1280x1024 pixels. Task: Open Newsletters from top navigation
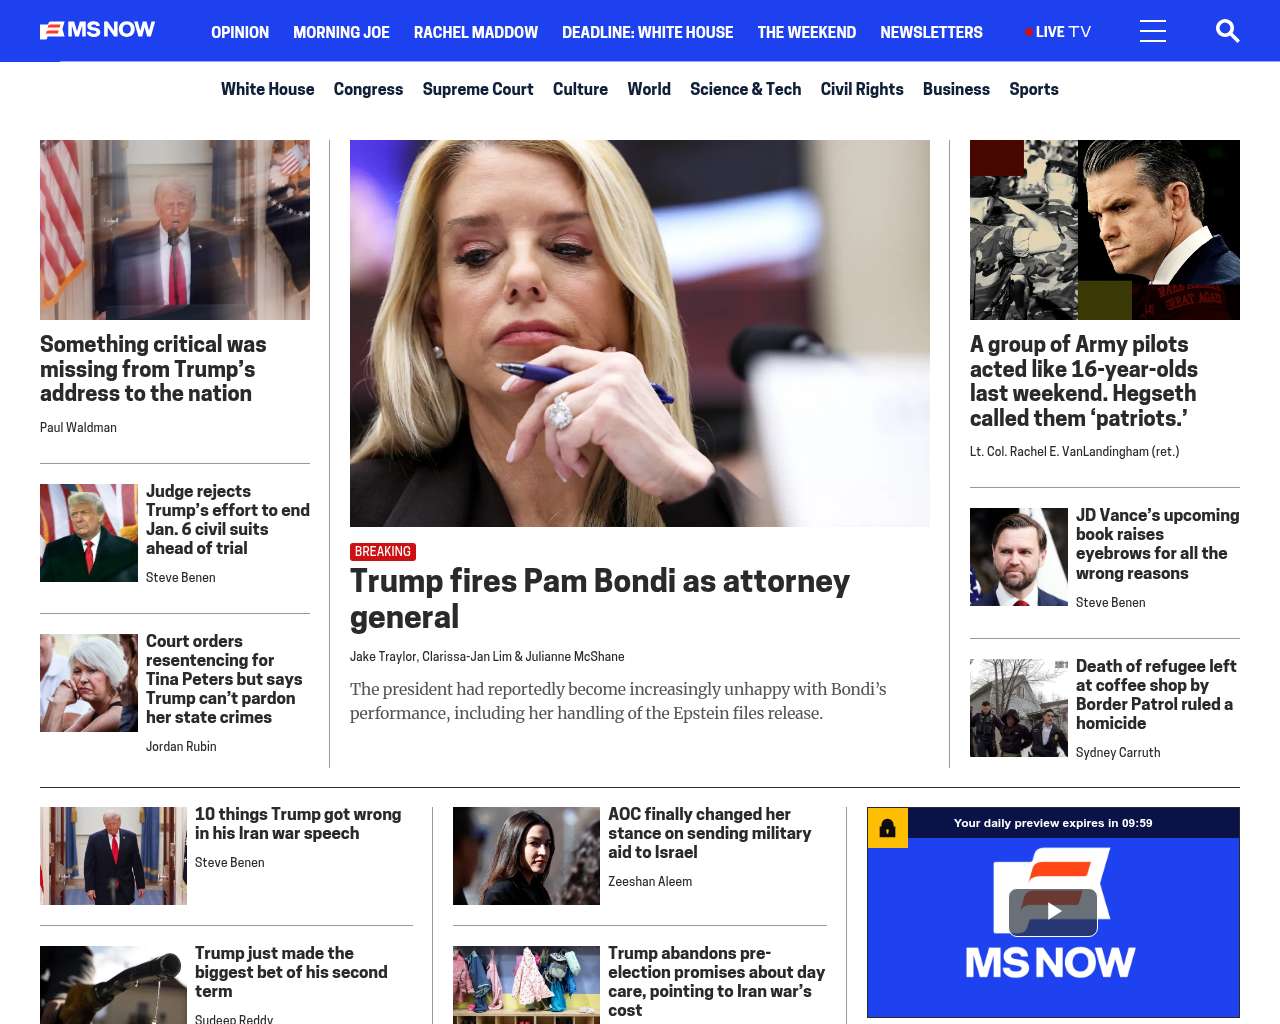[x=931, y=32]
